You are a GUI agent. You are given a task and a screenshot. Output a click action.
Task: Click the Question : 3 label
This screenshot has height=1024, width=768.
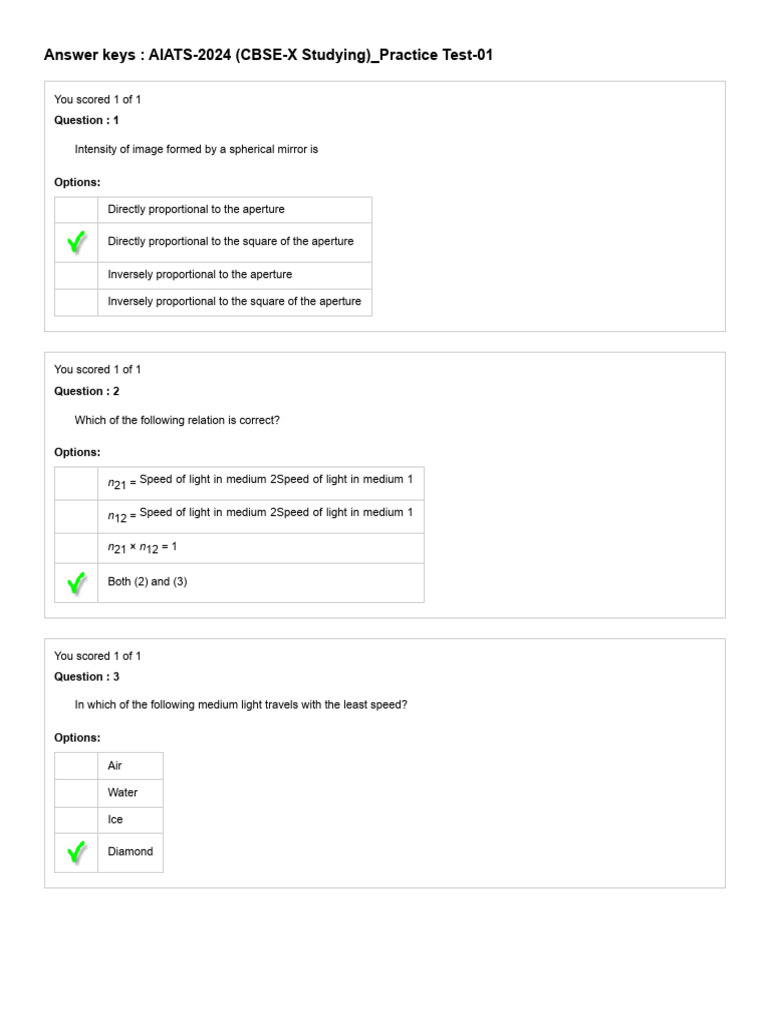click(86, 677)
